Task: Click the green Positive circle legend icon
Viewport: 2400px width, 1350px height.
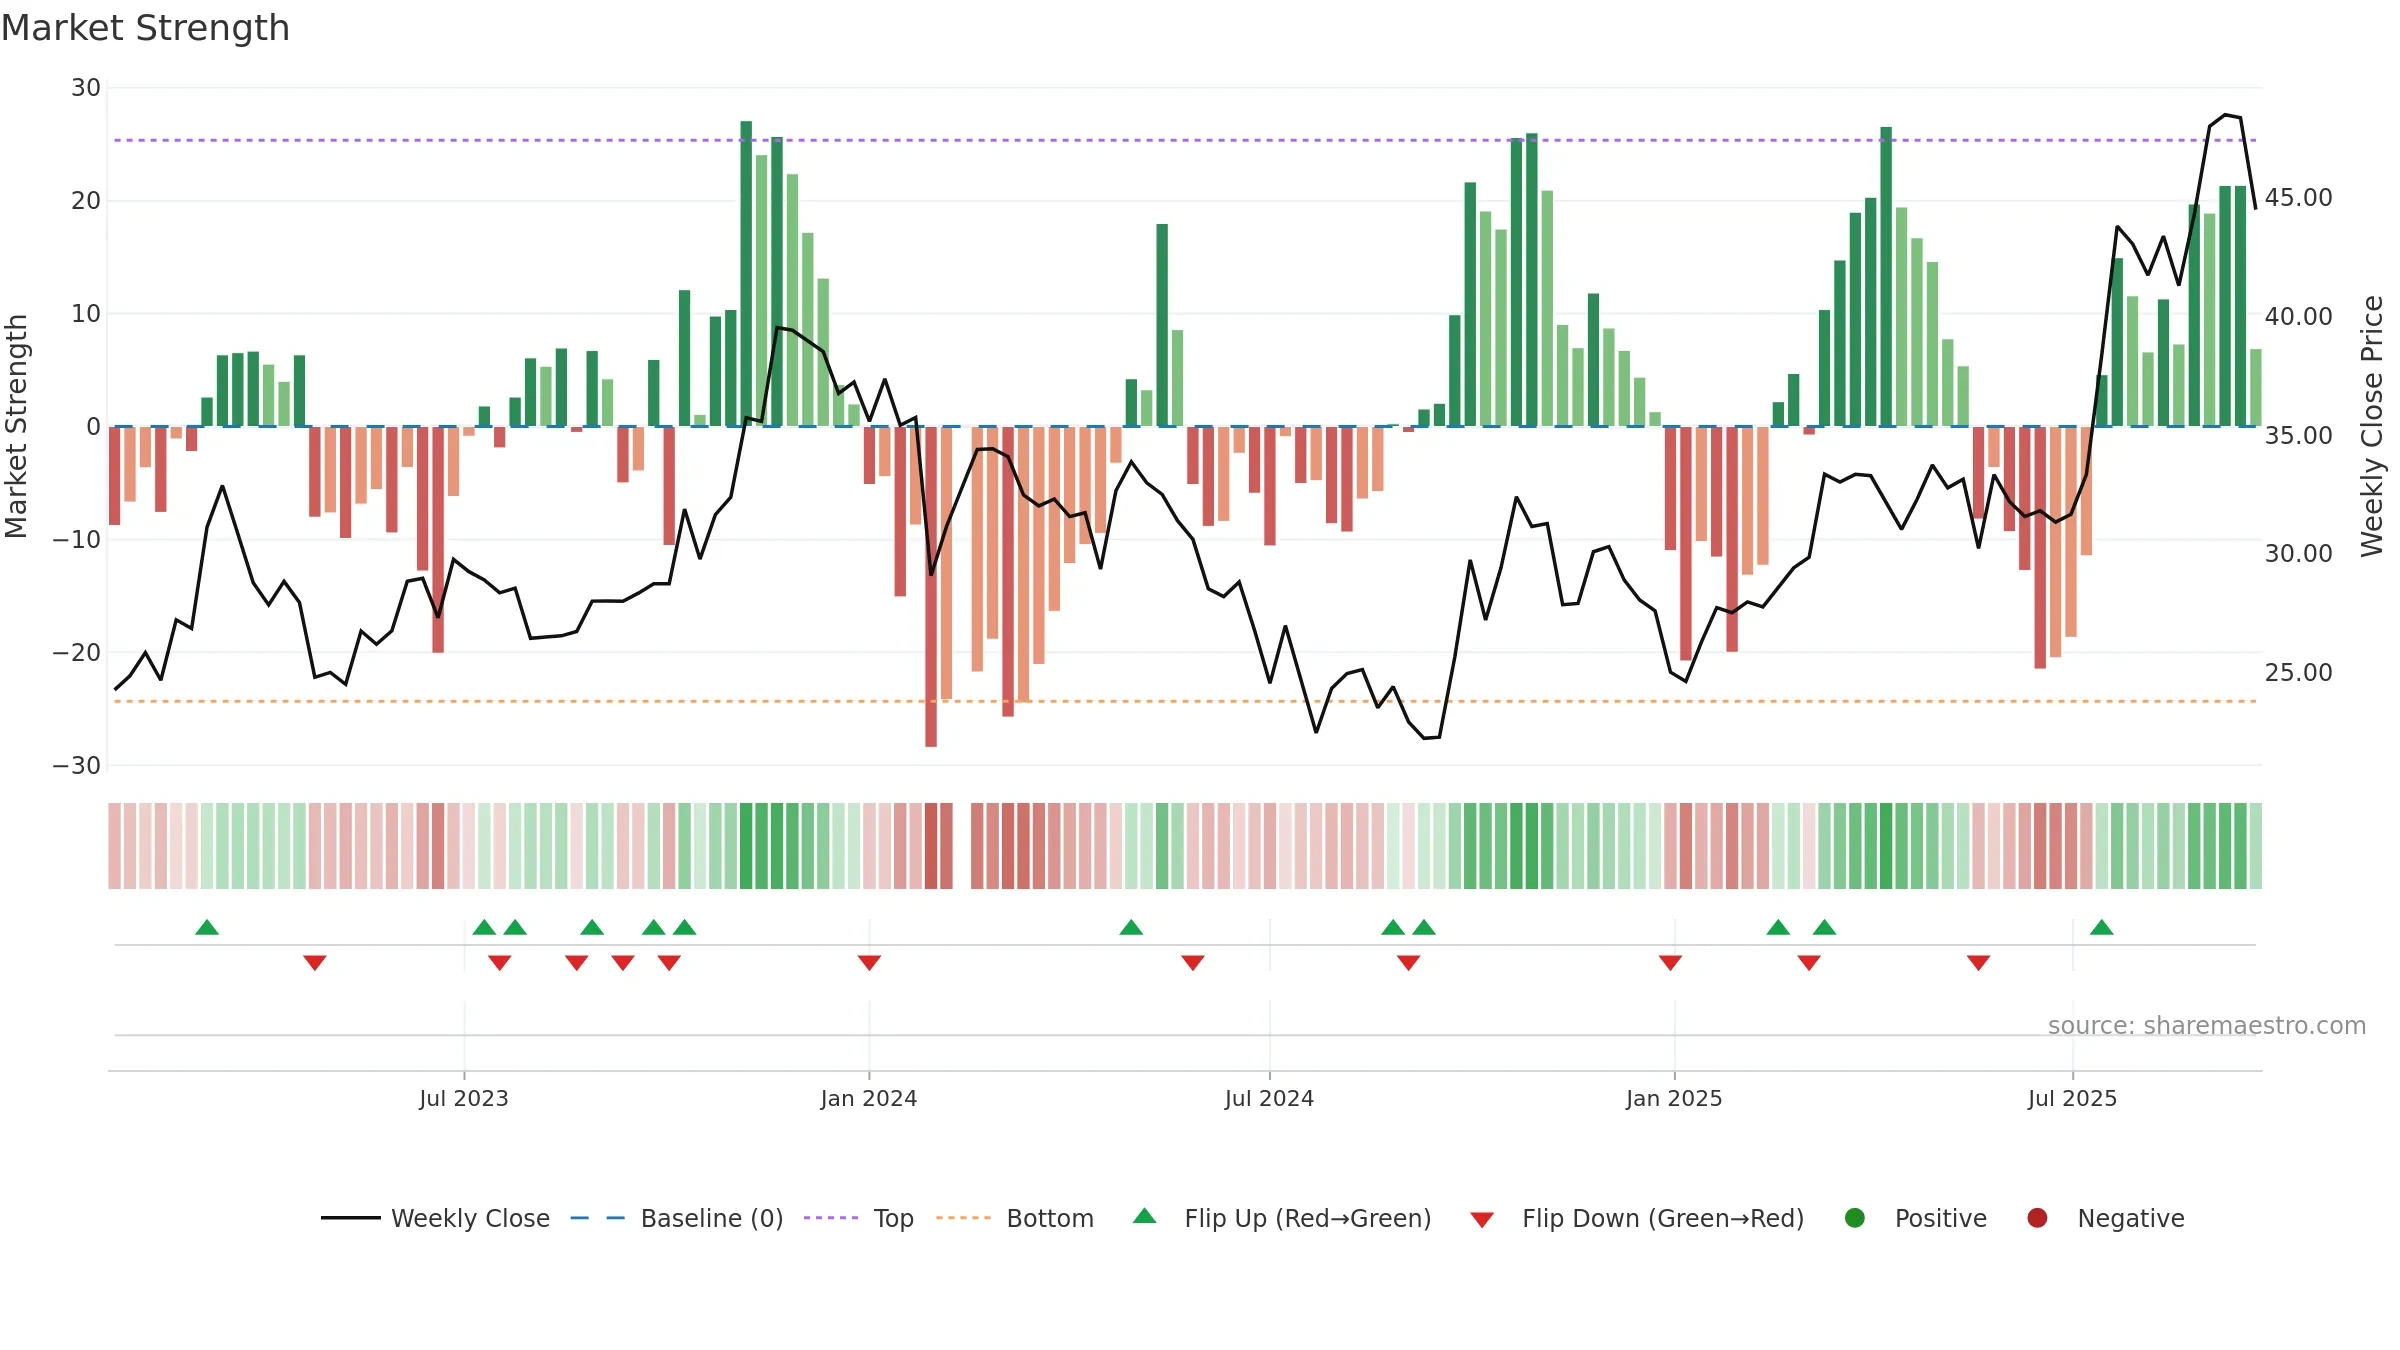Action: [x=1855, y=1218]
